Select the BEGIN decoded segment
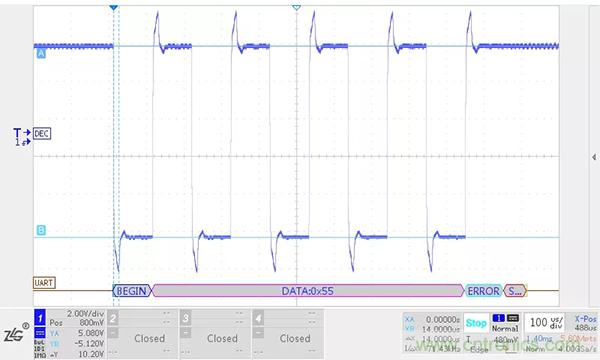The height and width of the screenshot is (360, 600). (132, 291)
